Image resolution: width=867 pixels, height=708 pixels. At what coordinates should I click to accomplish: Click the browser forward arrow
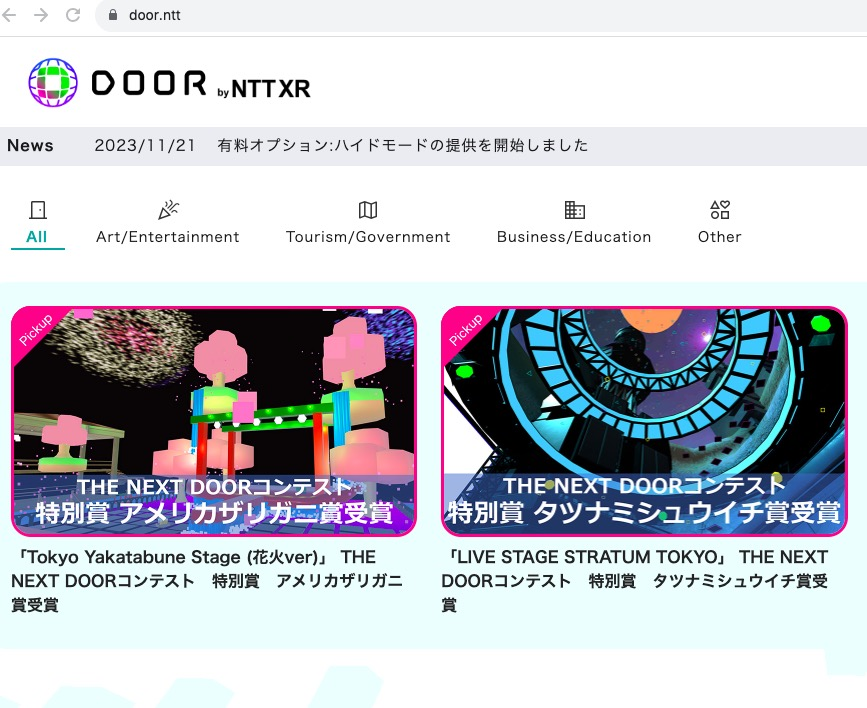click(41, 15)
